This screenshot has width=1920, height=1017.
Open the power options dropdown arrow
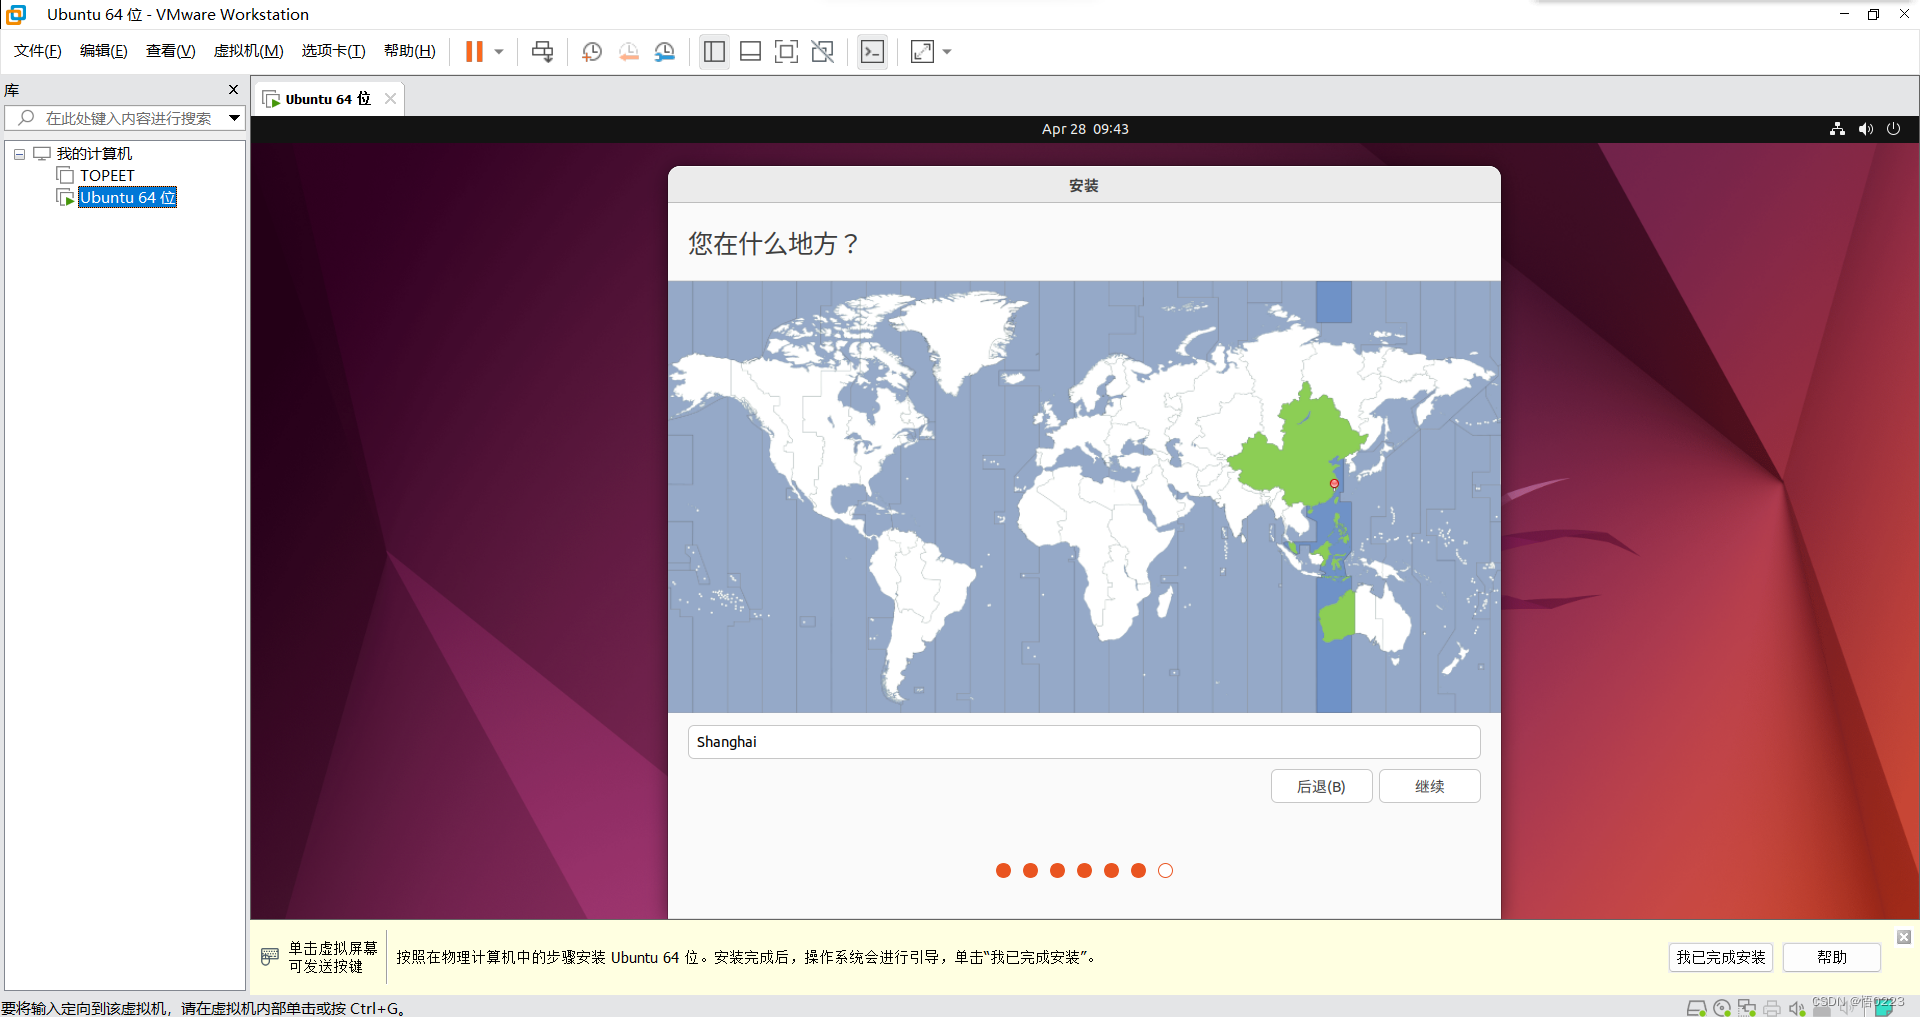[499, 52]
